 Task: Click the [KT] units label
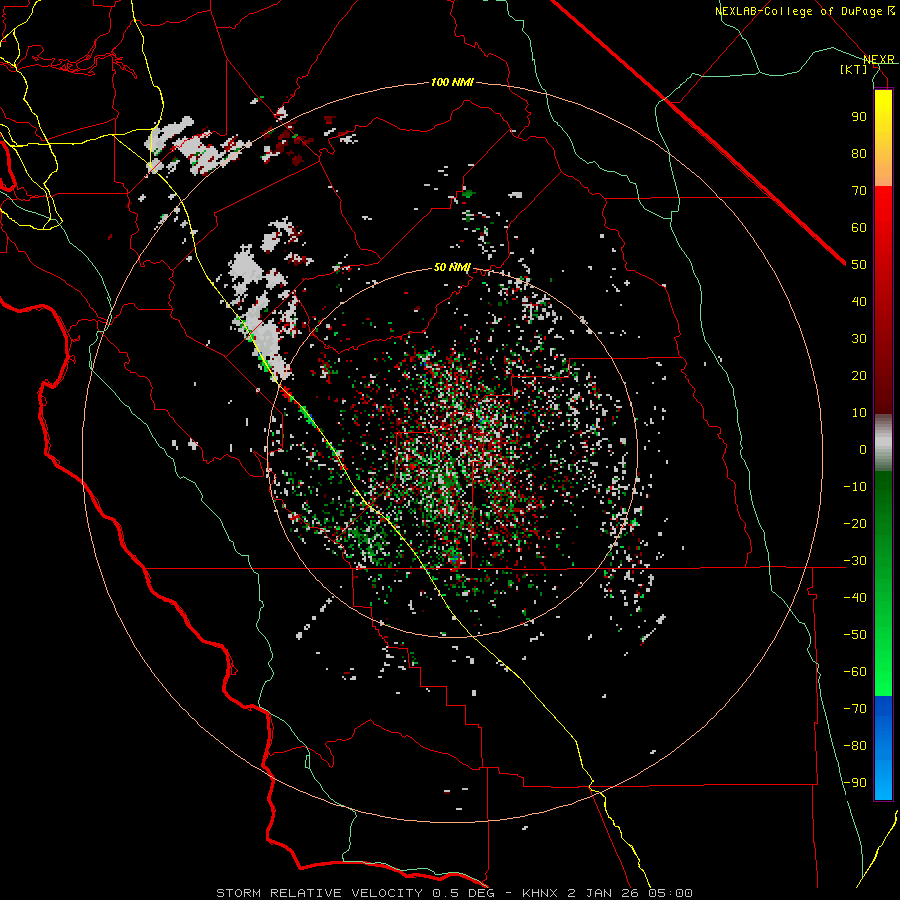coord(853,69)
